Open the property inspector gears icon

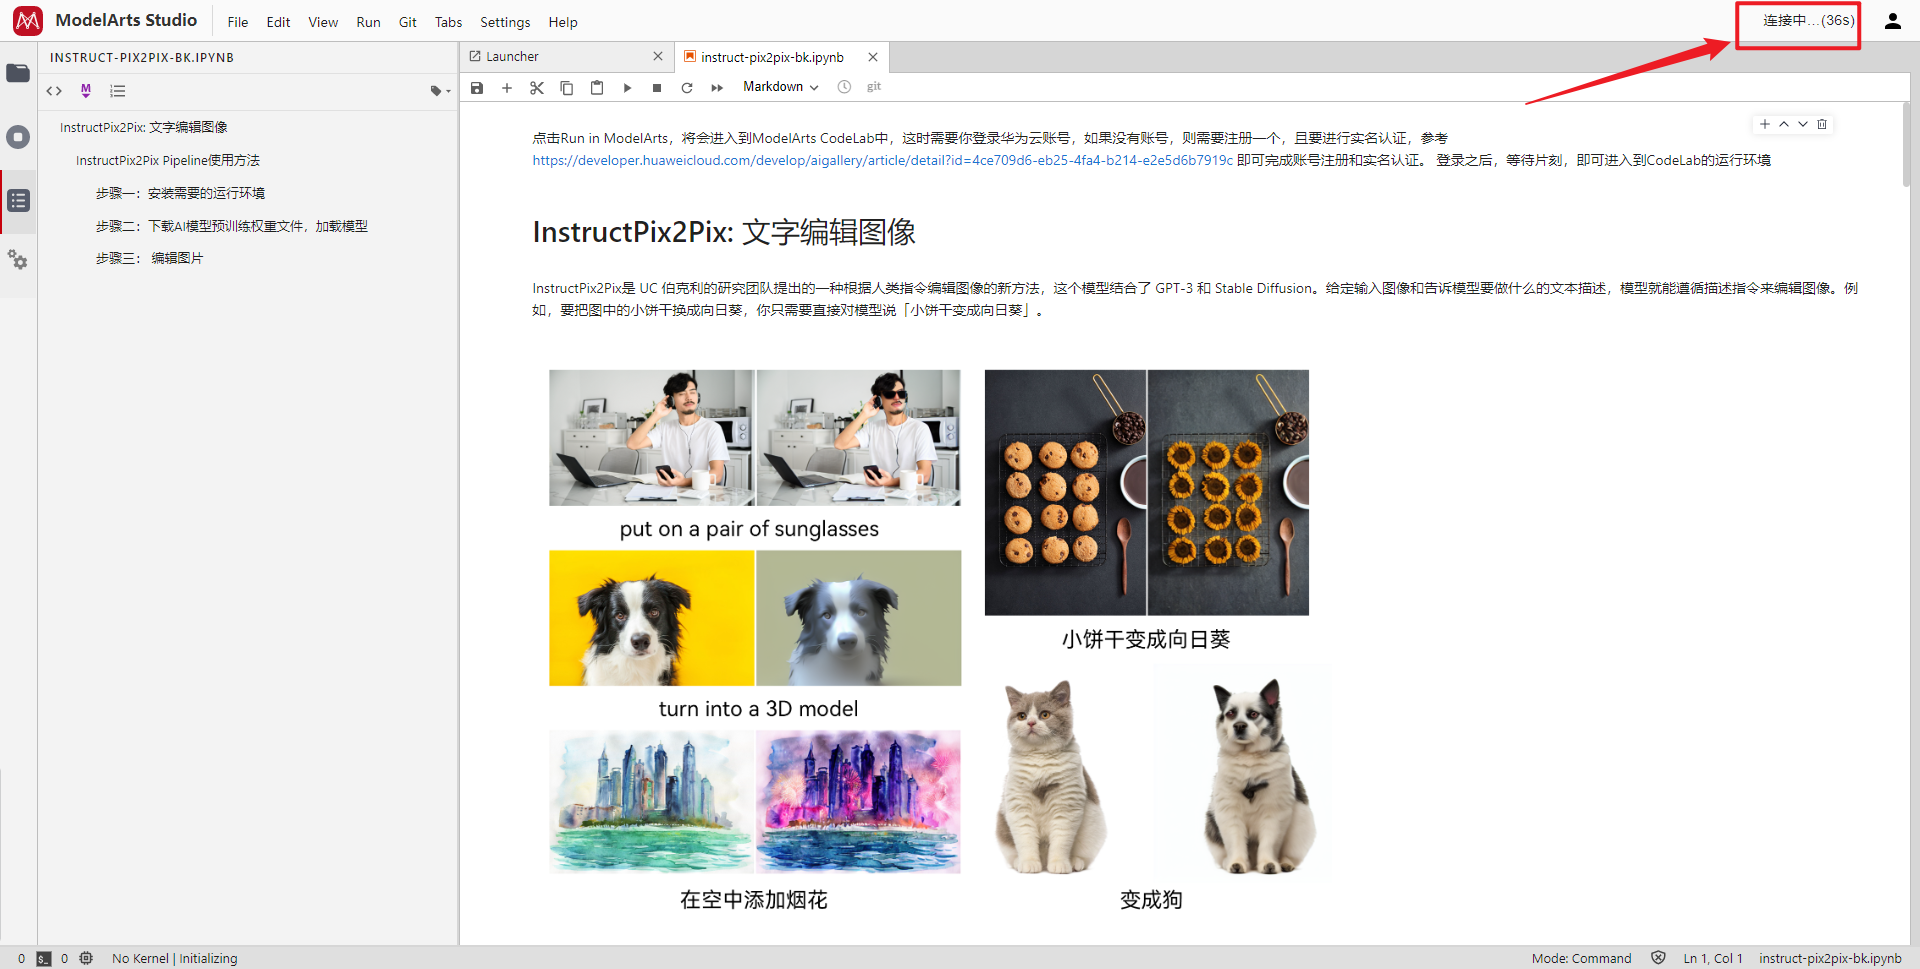(x=18, y=260)
